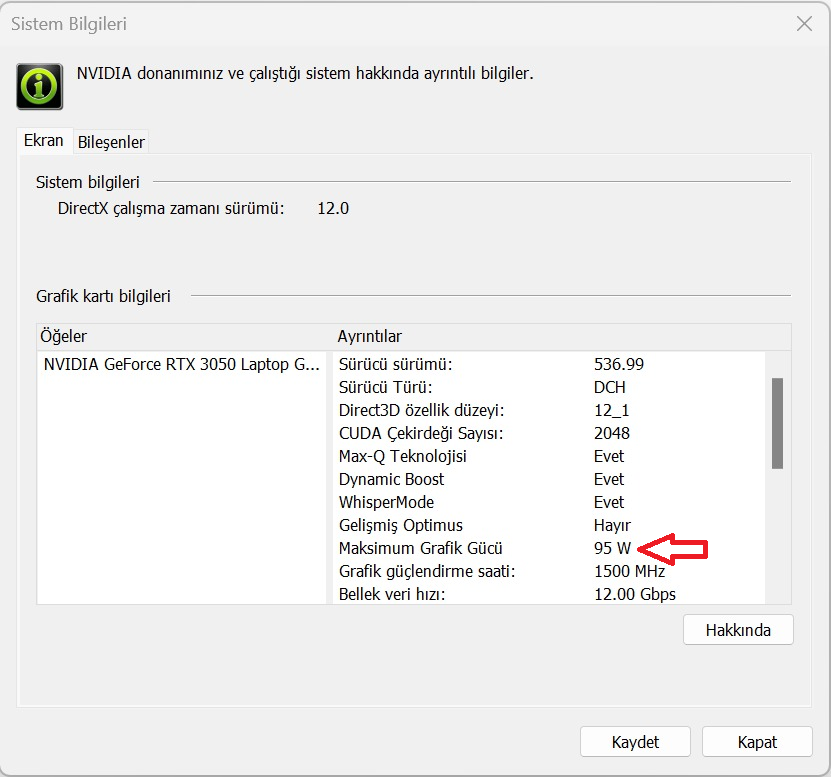Click the Kaydet button
This screenshot has height=777, width=831.
635,741
